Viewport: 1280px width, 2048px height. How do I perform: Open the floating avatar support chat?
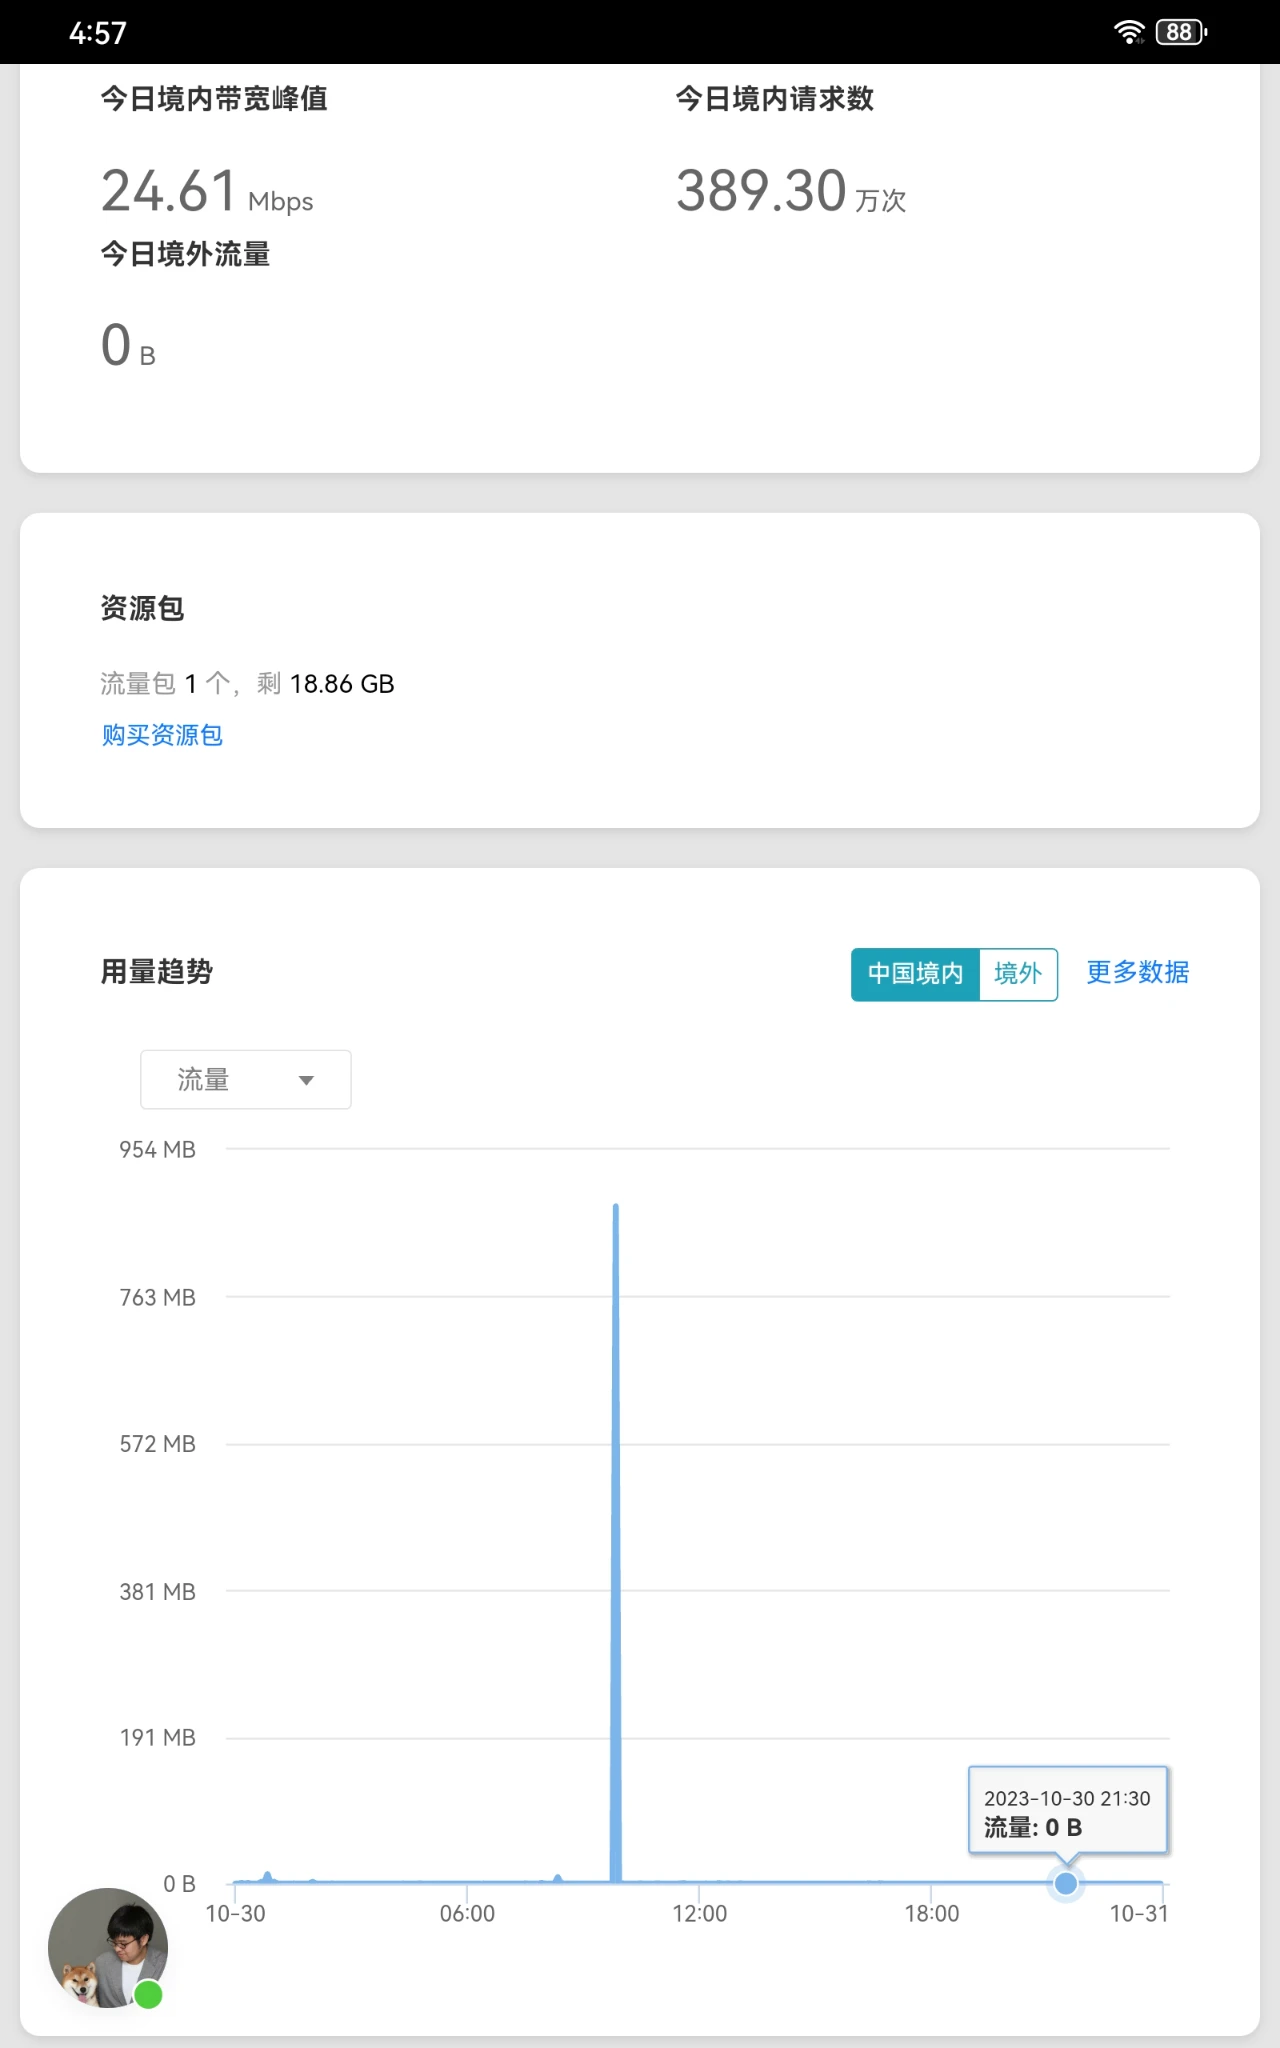pyautogui.click(x=107, y=1946)
